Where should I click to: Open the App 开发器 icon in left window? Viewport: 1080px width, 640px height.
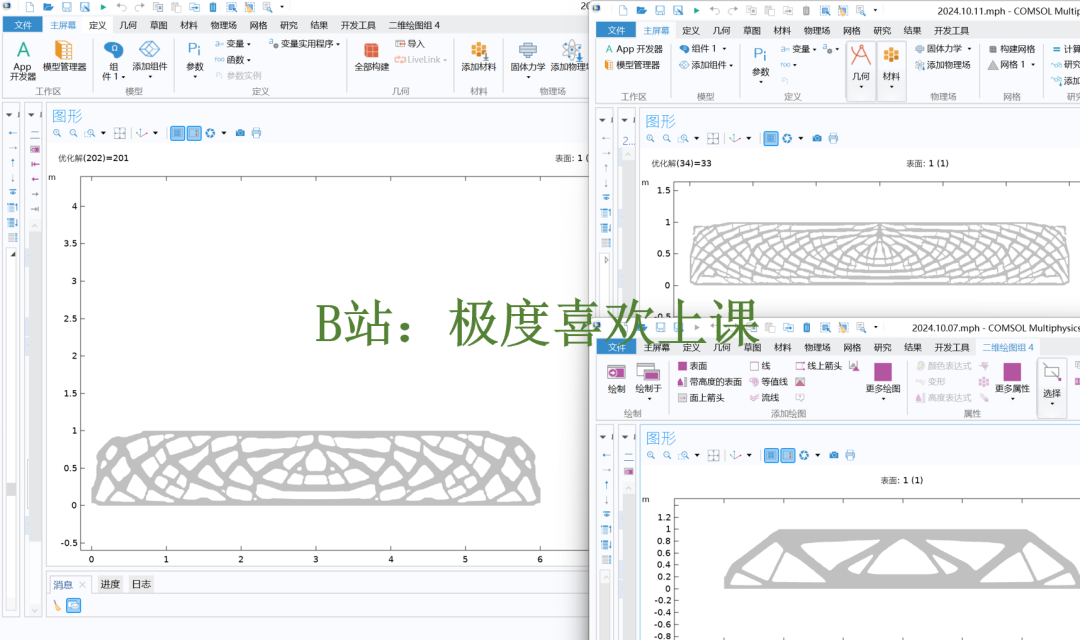click(x=23, y=61)
